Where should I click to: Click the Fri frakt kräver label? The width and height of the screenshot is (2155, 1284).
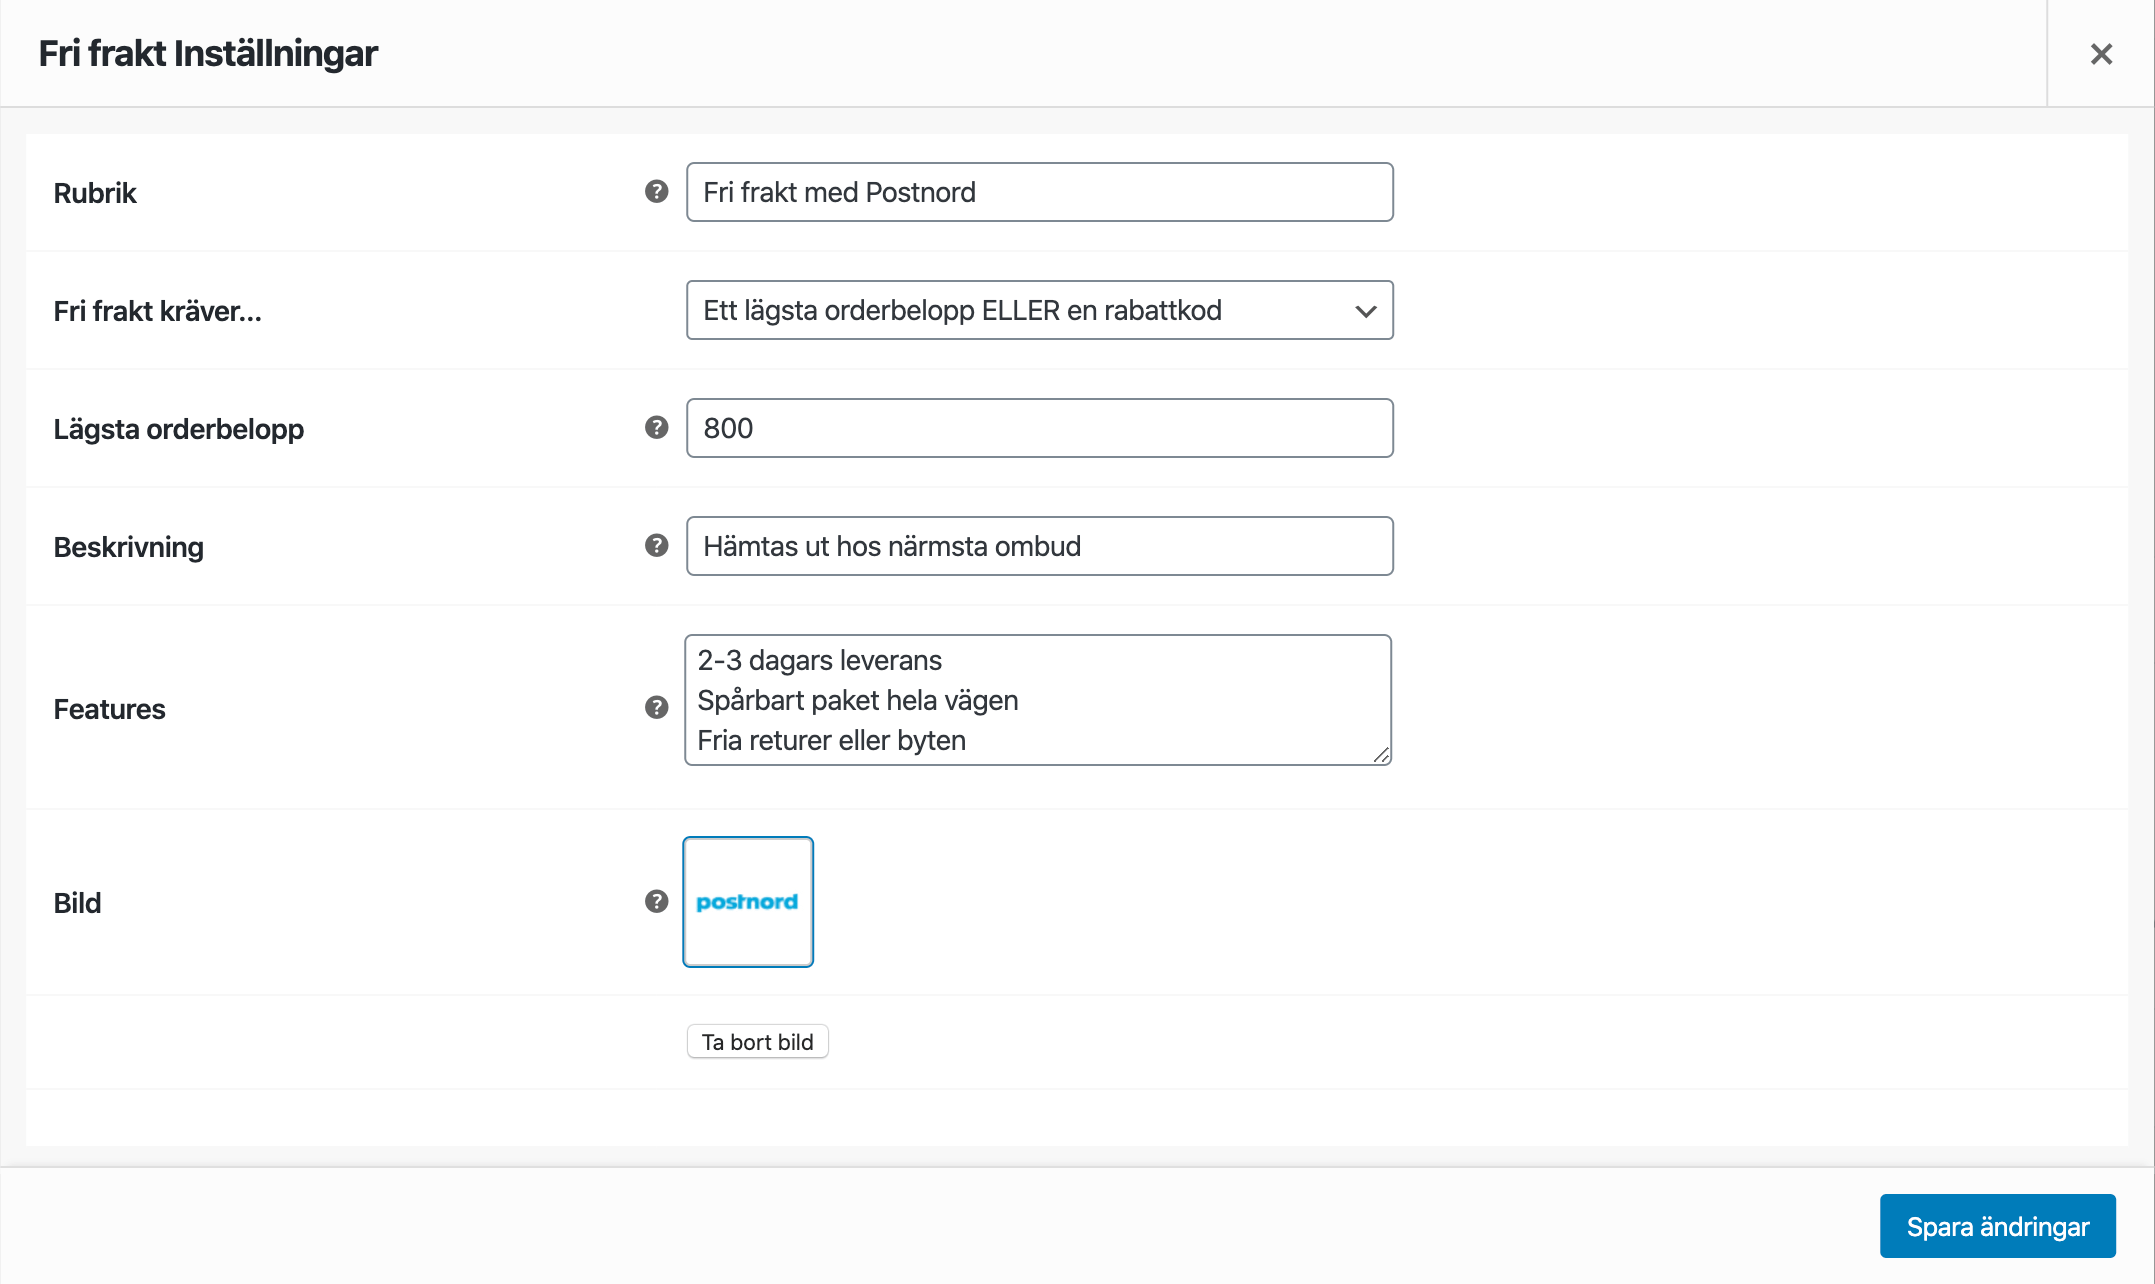[157, 311]
